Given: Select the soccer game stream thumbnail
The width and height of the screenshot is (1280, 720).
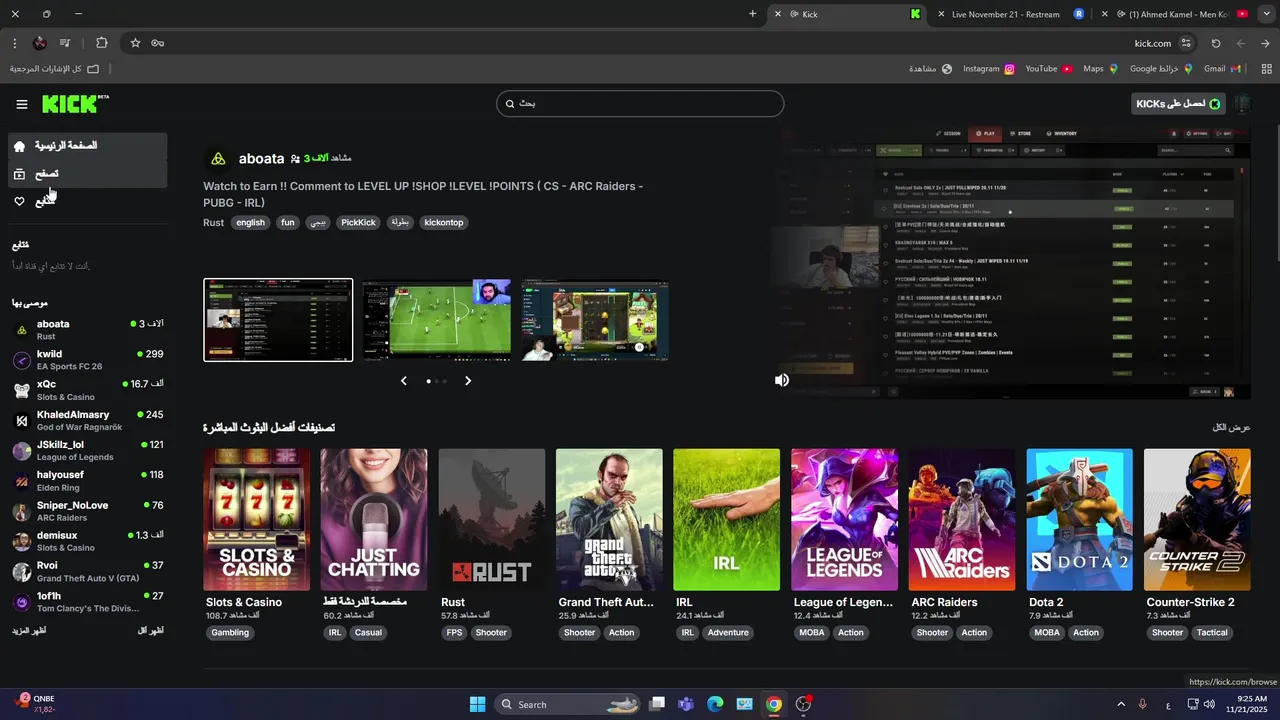Looking at the screenshot, I should (436, 320).
